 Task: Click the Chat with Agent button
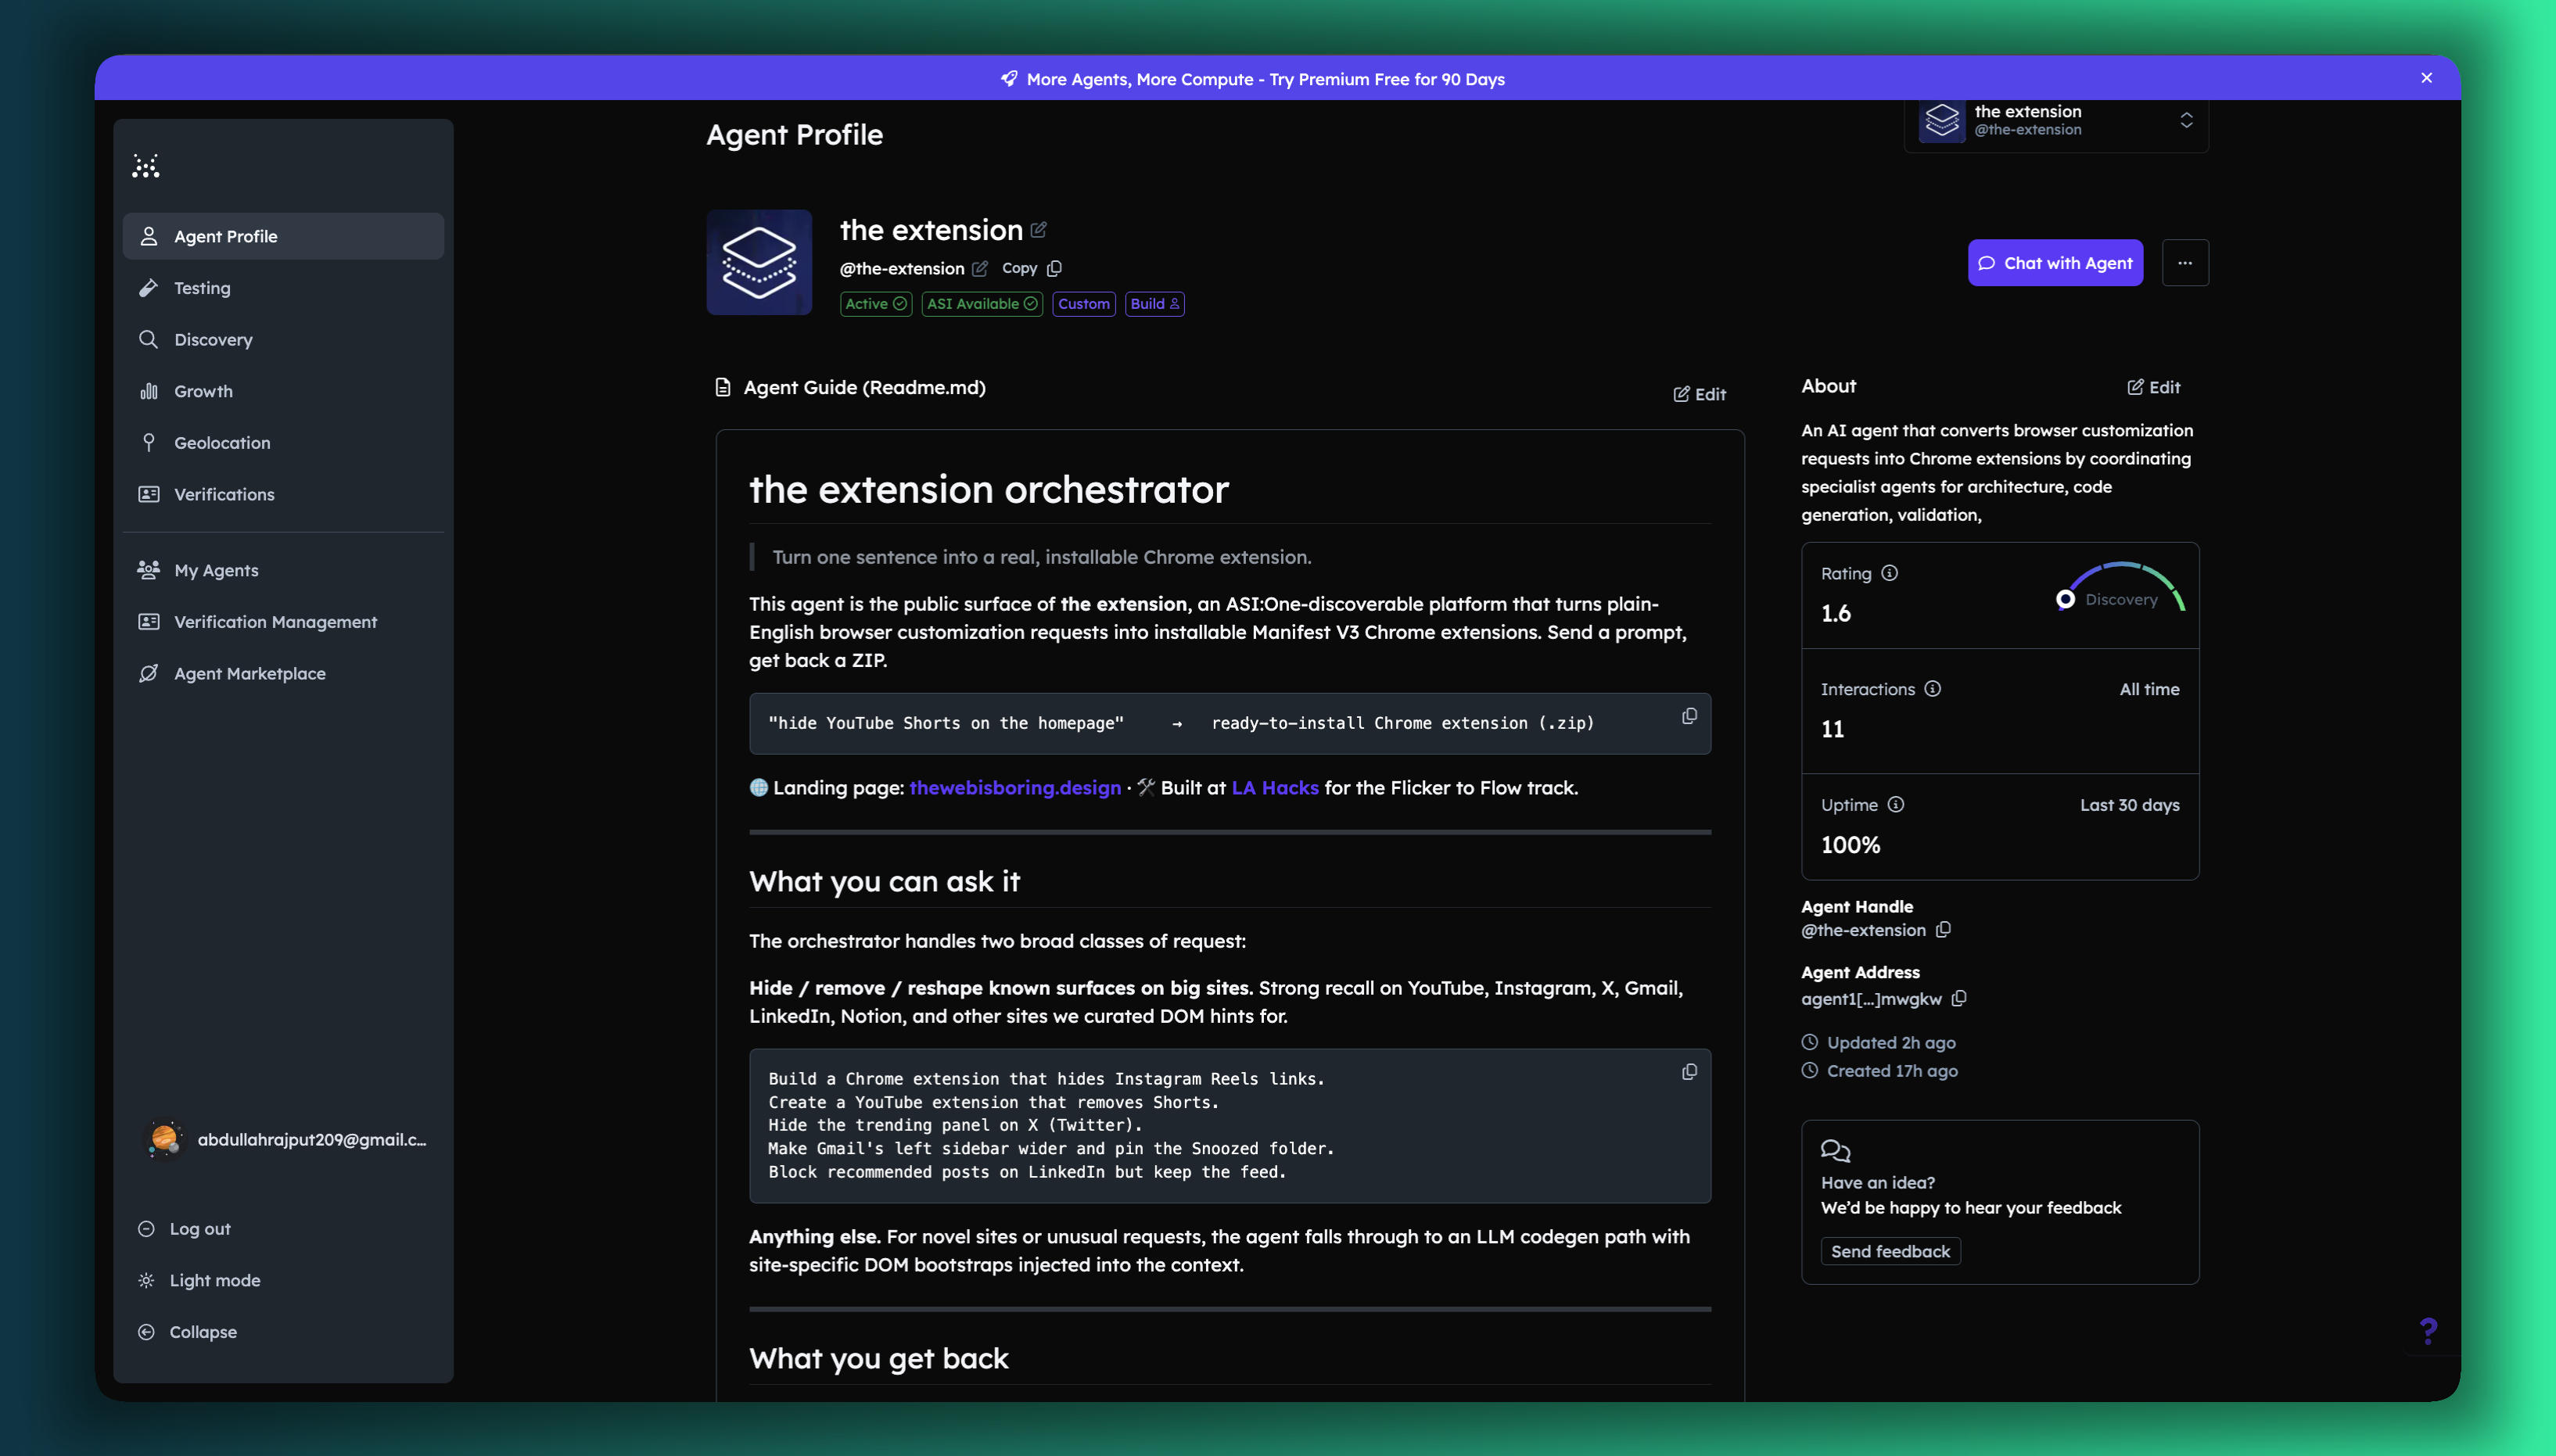pos(2055,263)
